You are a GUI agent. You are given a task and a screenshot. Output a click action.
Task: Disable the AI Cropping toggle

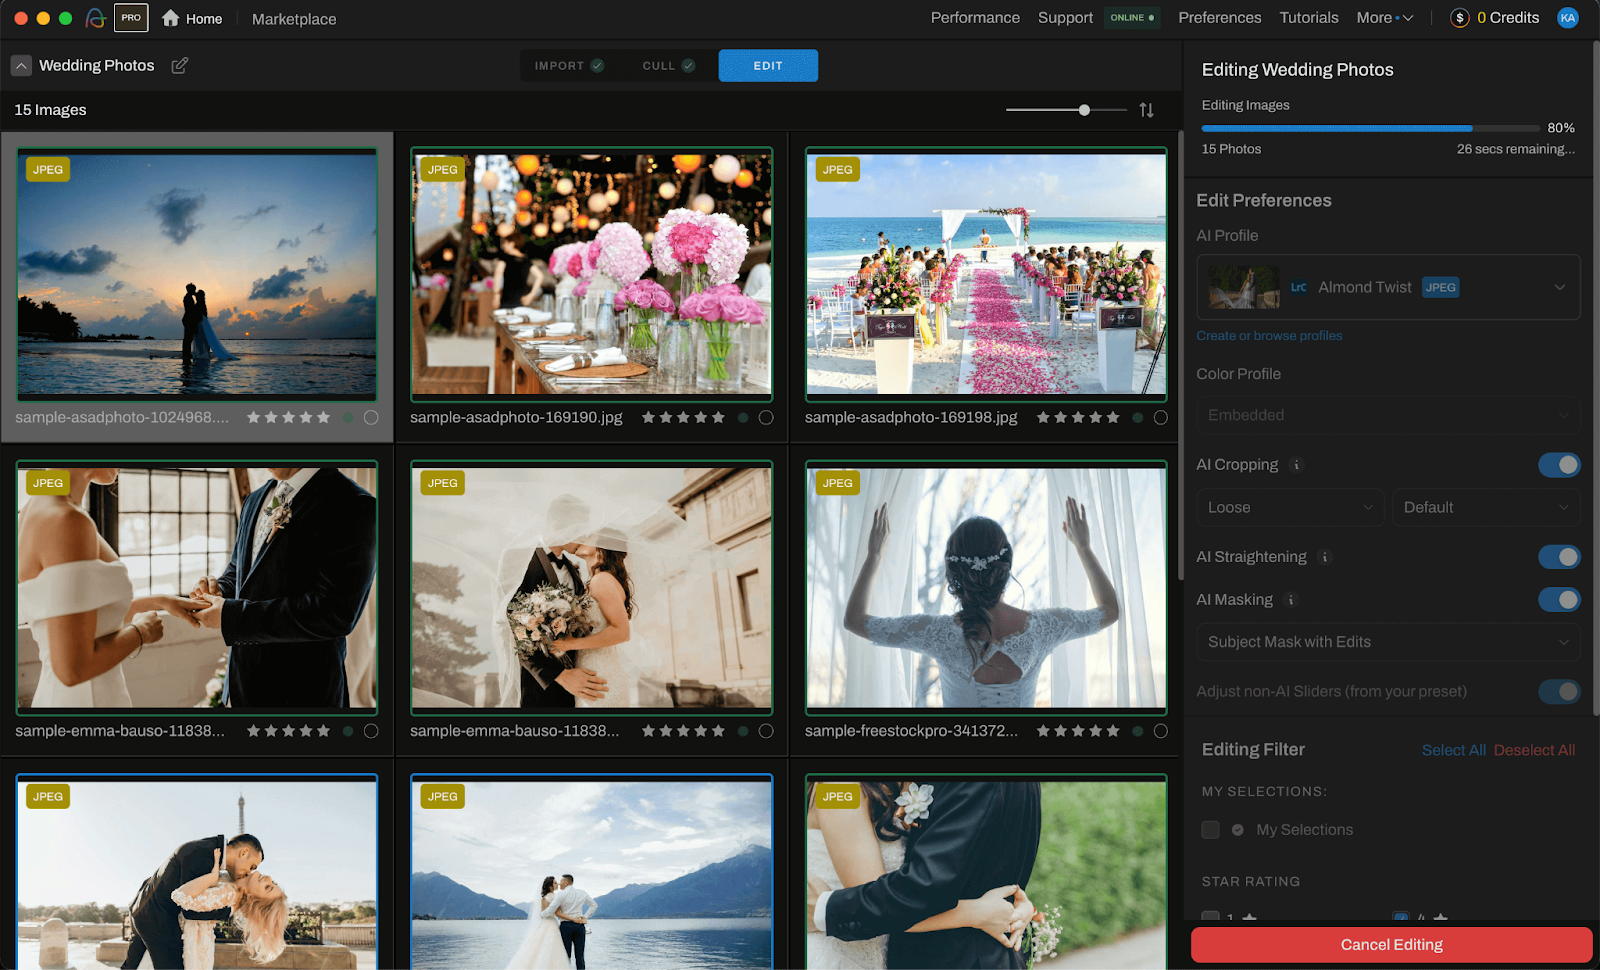(1558, 465)
